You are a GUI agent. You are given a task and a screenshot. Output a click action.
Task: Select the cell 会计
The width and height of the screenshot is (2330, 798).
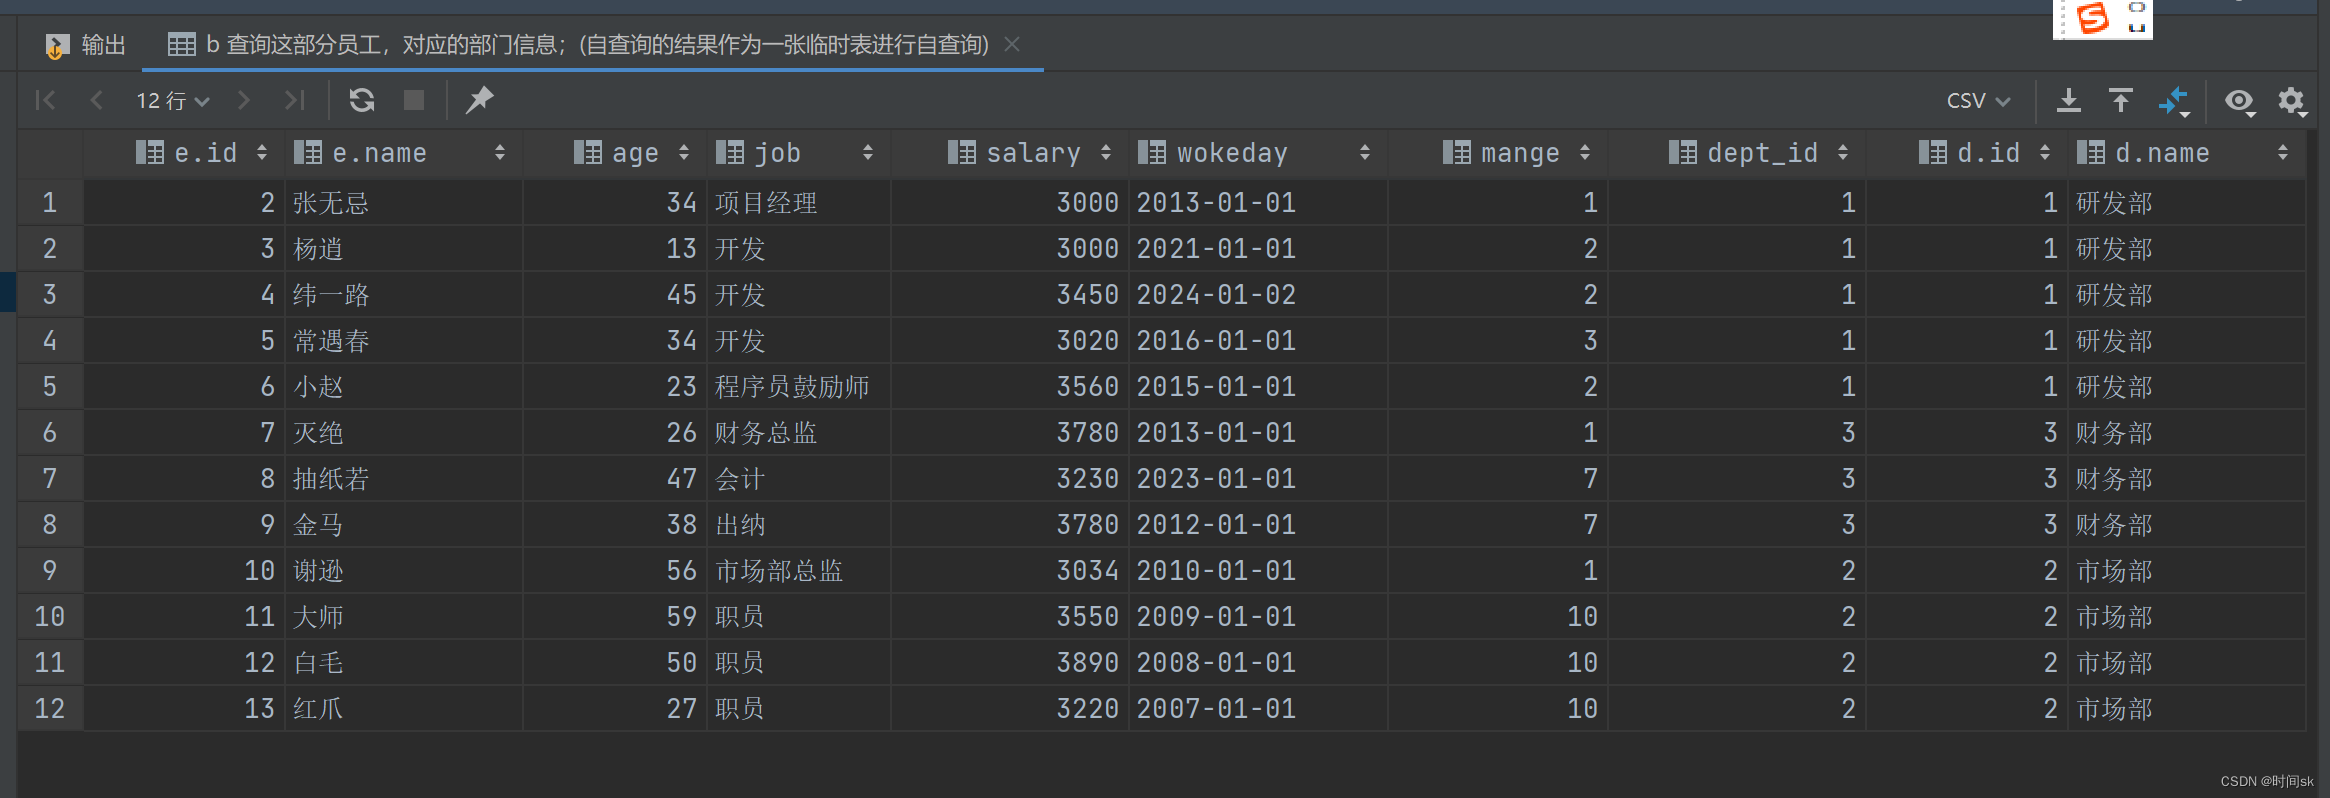tap(799, 479)
